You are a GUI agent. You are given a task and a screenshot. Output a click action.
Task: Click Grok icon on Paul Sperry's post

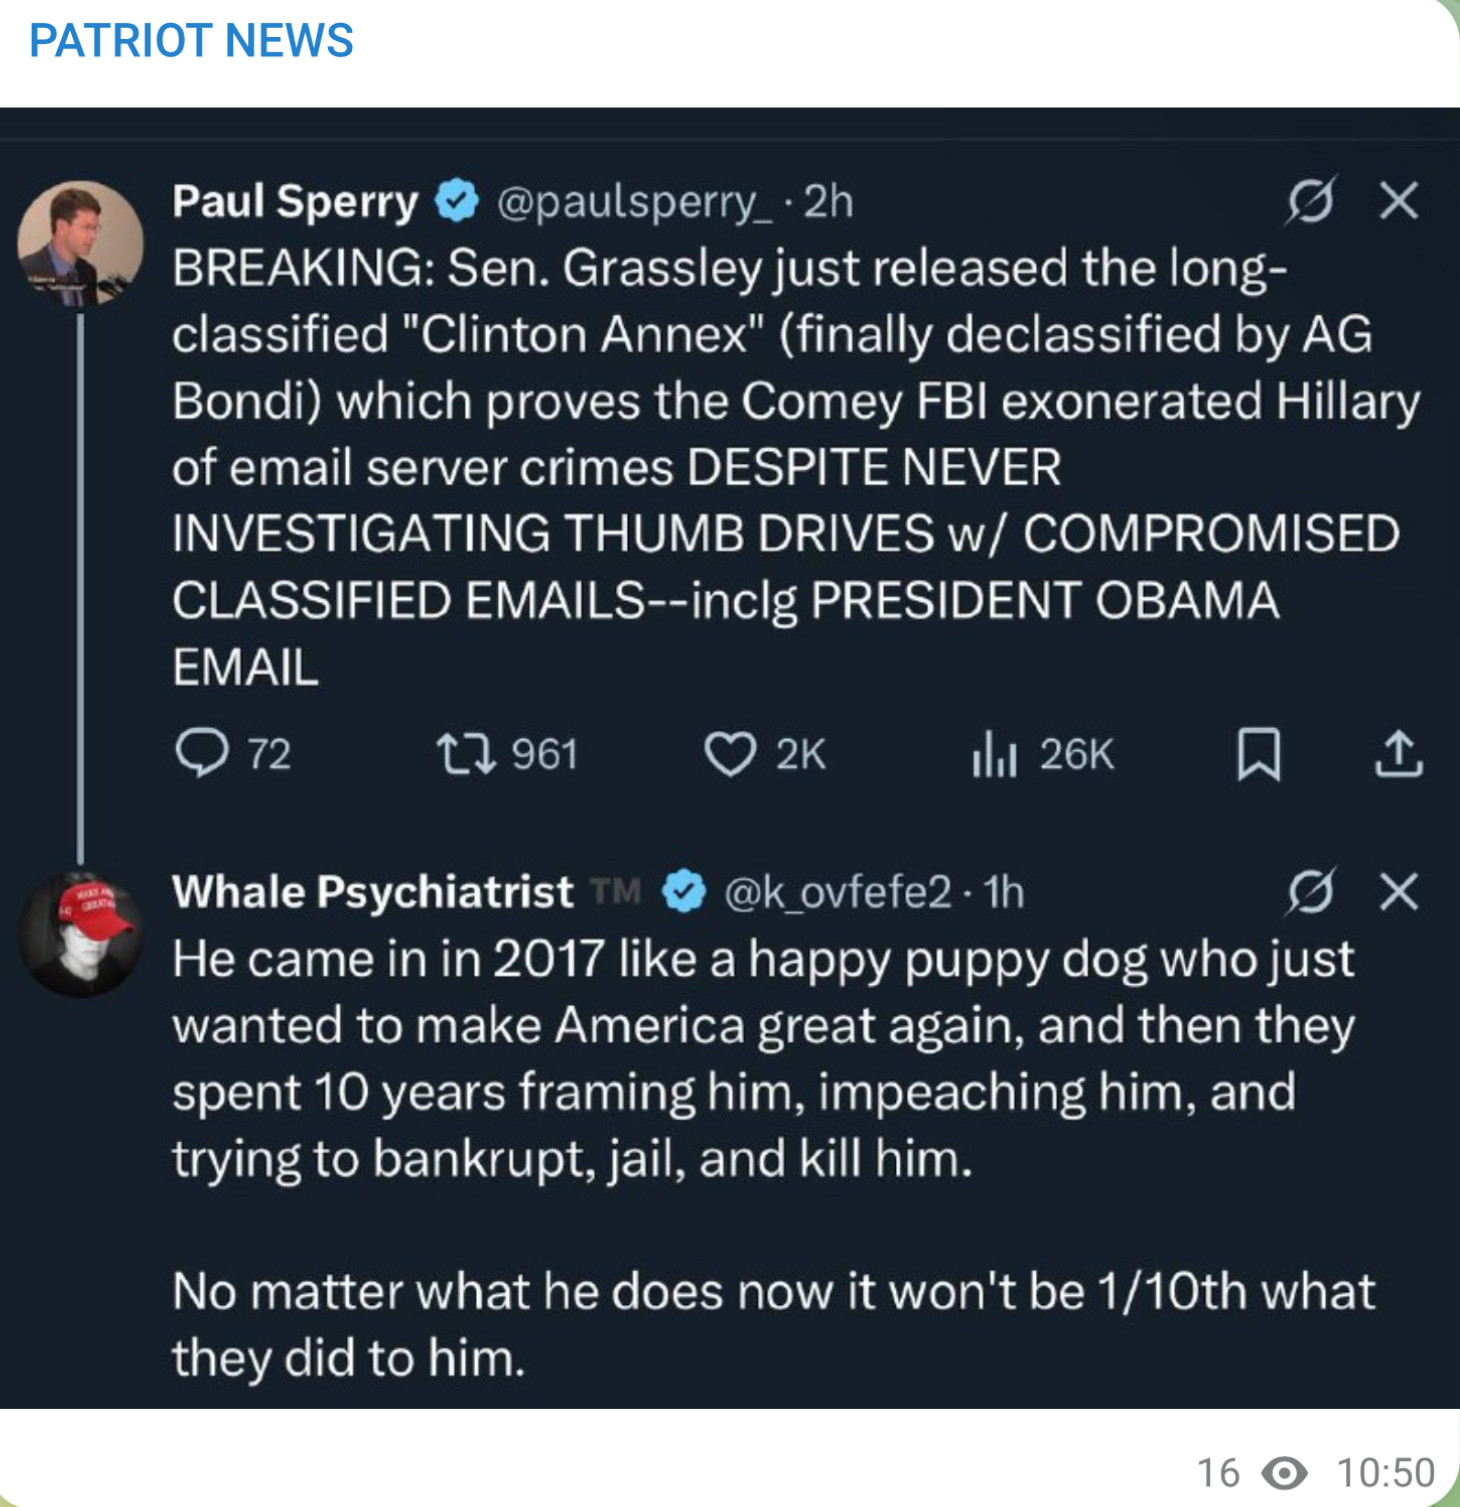pos(1310,200)
